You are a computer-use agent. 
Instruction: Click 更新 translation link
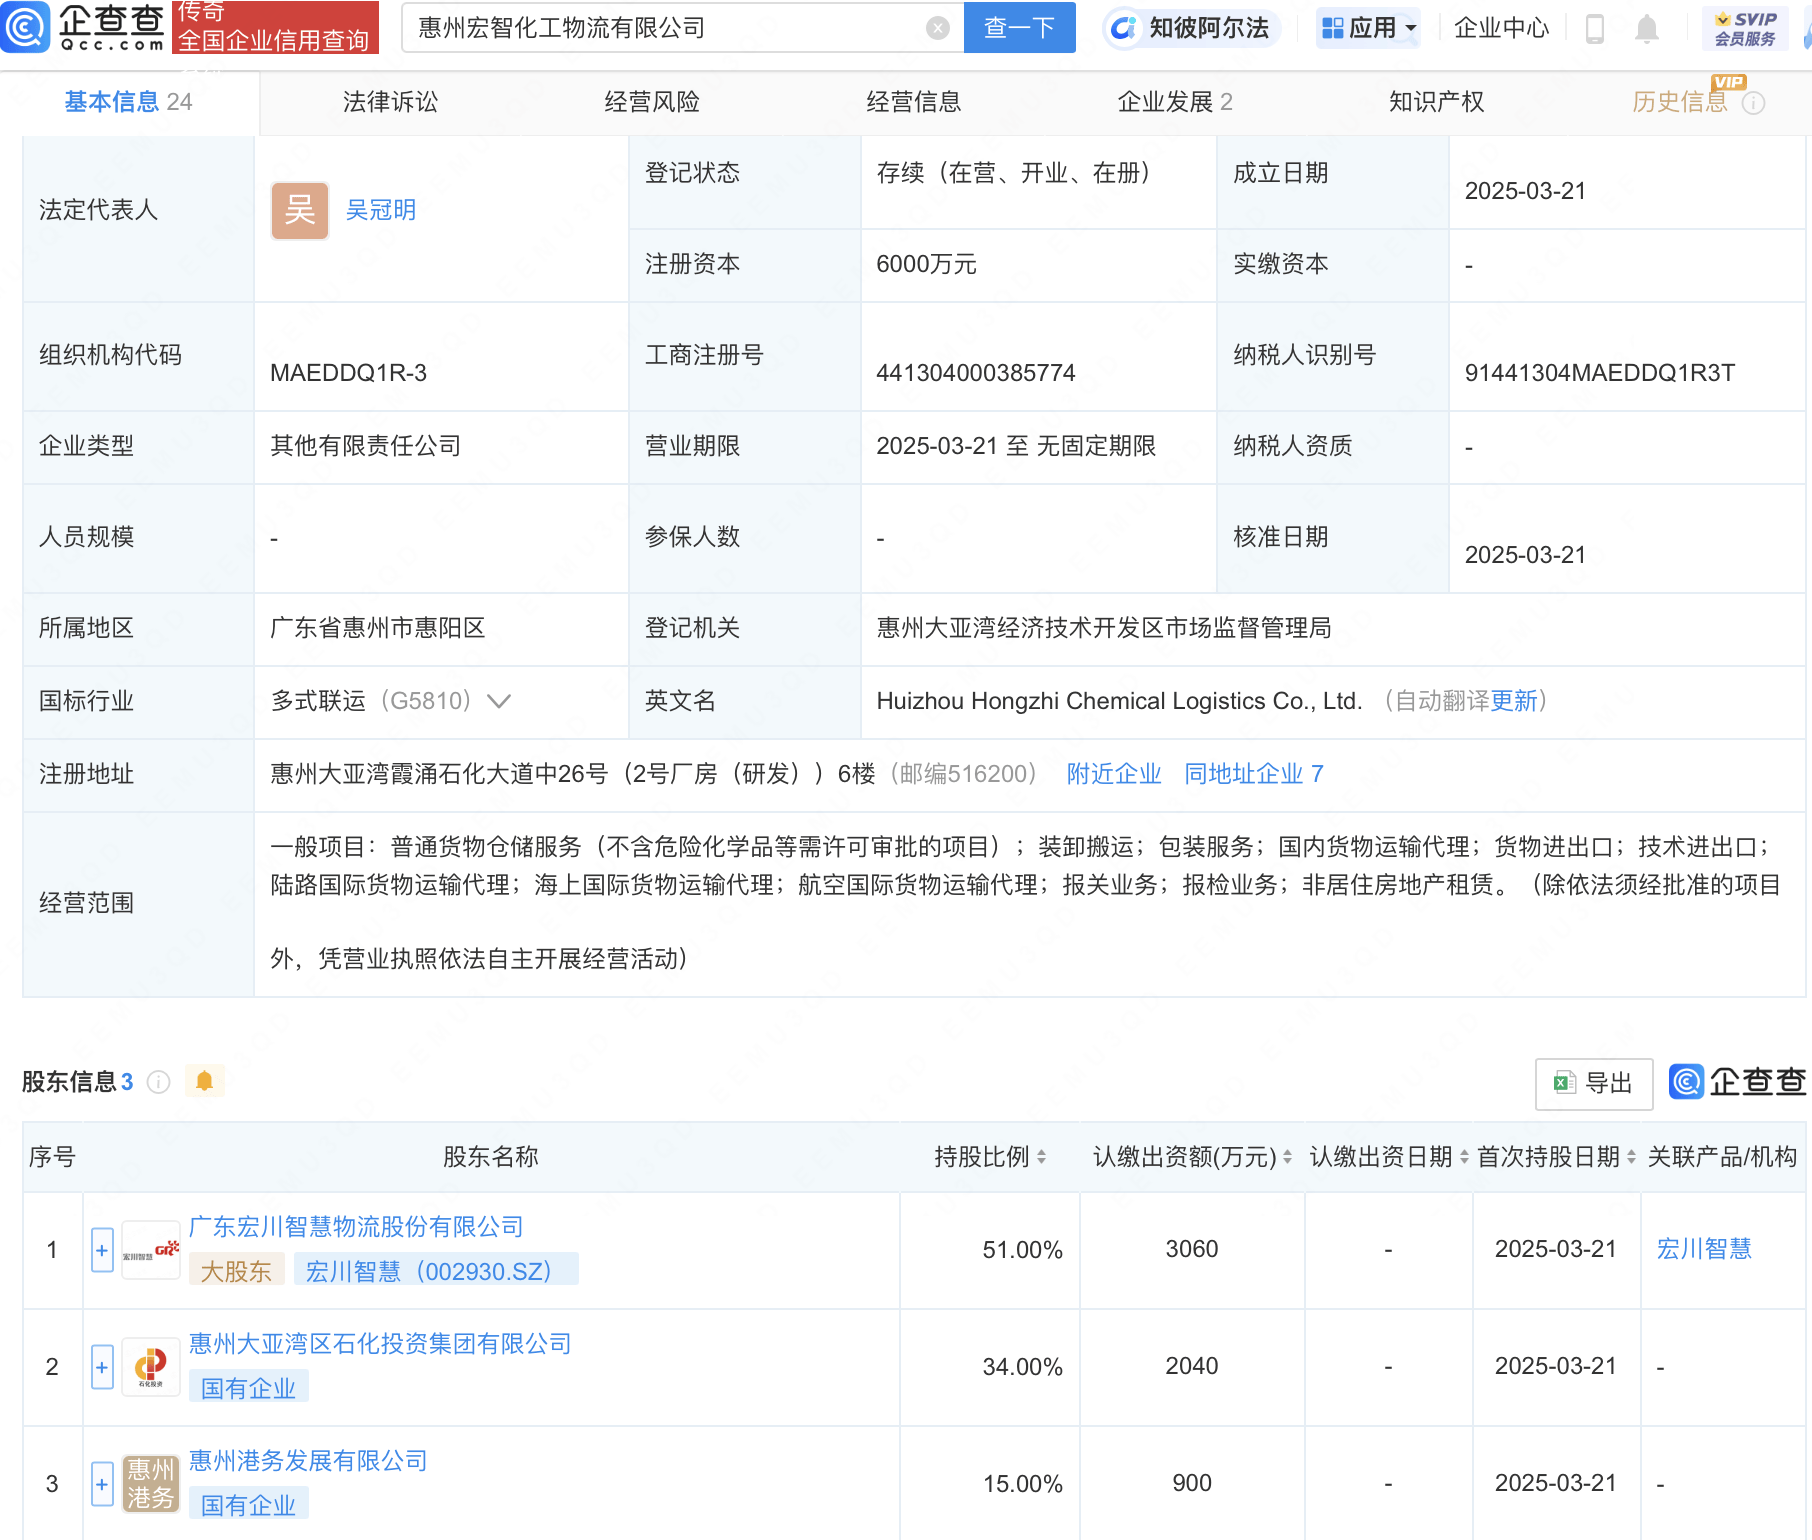1514,701
